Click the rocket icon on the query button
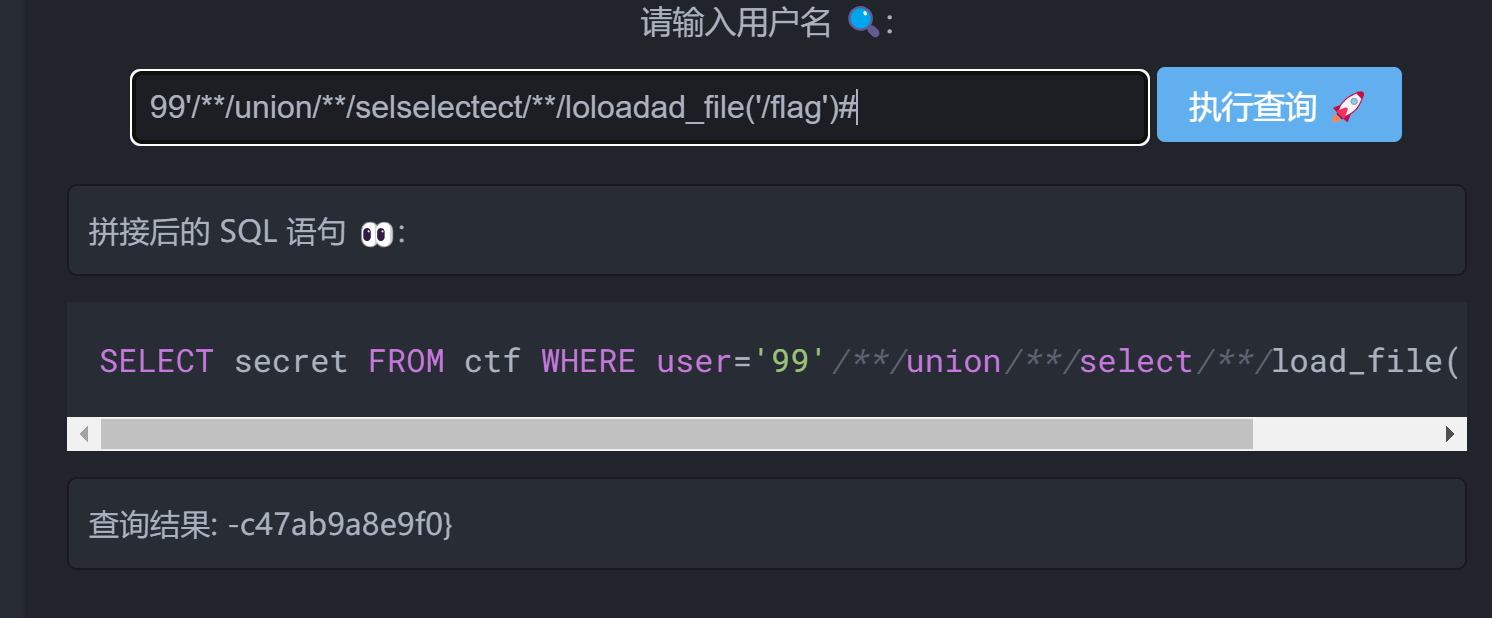 pyautogui.click(x=1347, y=104)
